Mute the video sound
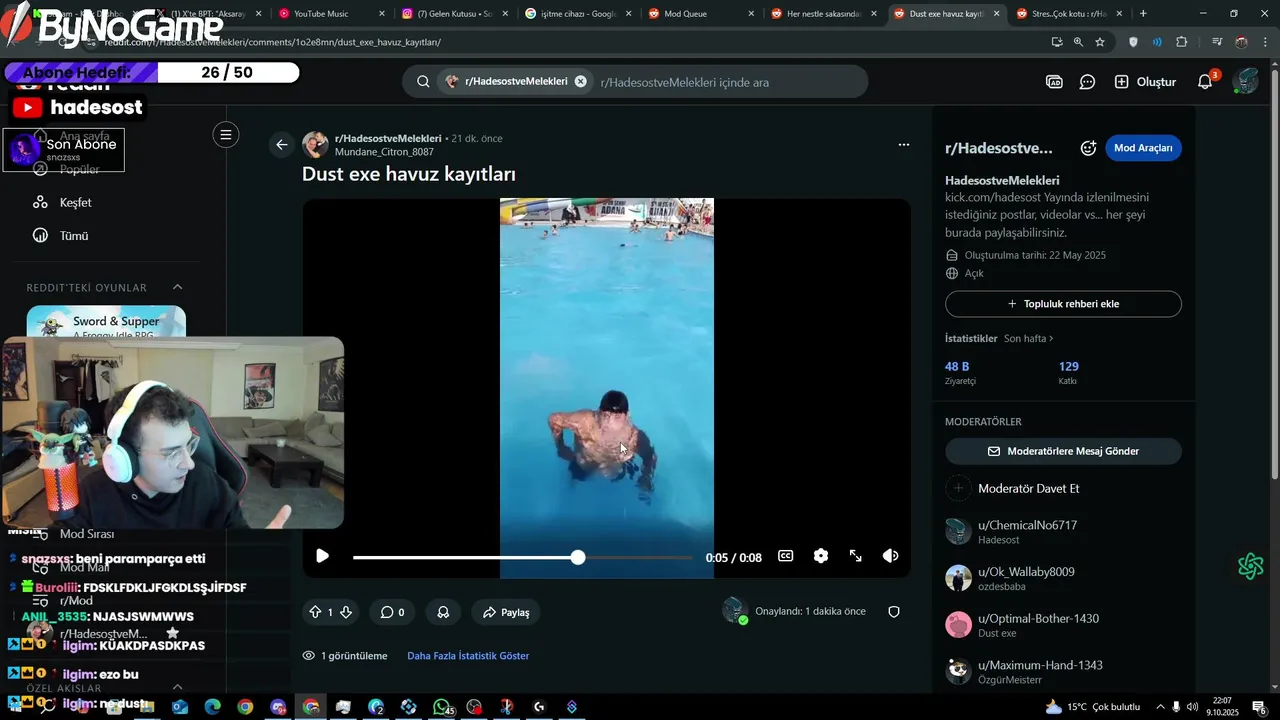The height and width of the screenshot is (720, 1280). coord(890,556)
